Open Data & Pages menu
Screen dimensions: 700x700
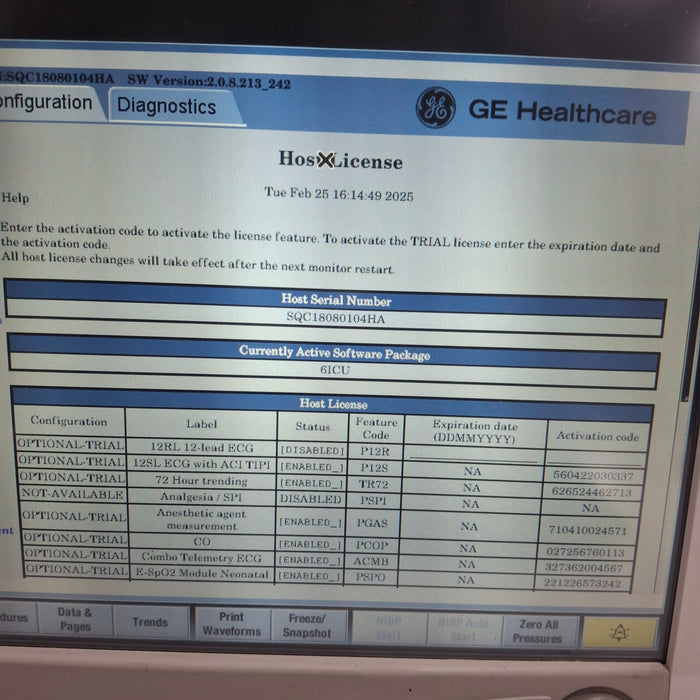coord(75,619)
